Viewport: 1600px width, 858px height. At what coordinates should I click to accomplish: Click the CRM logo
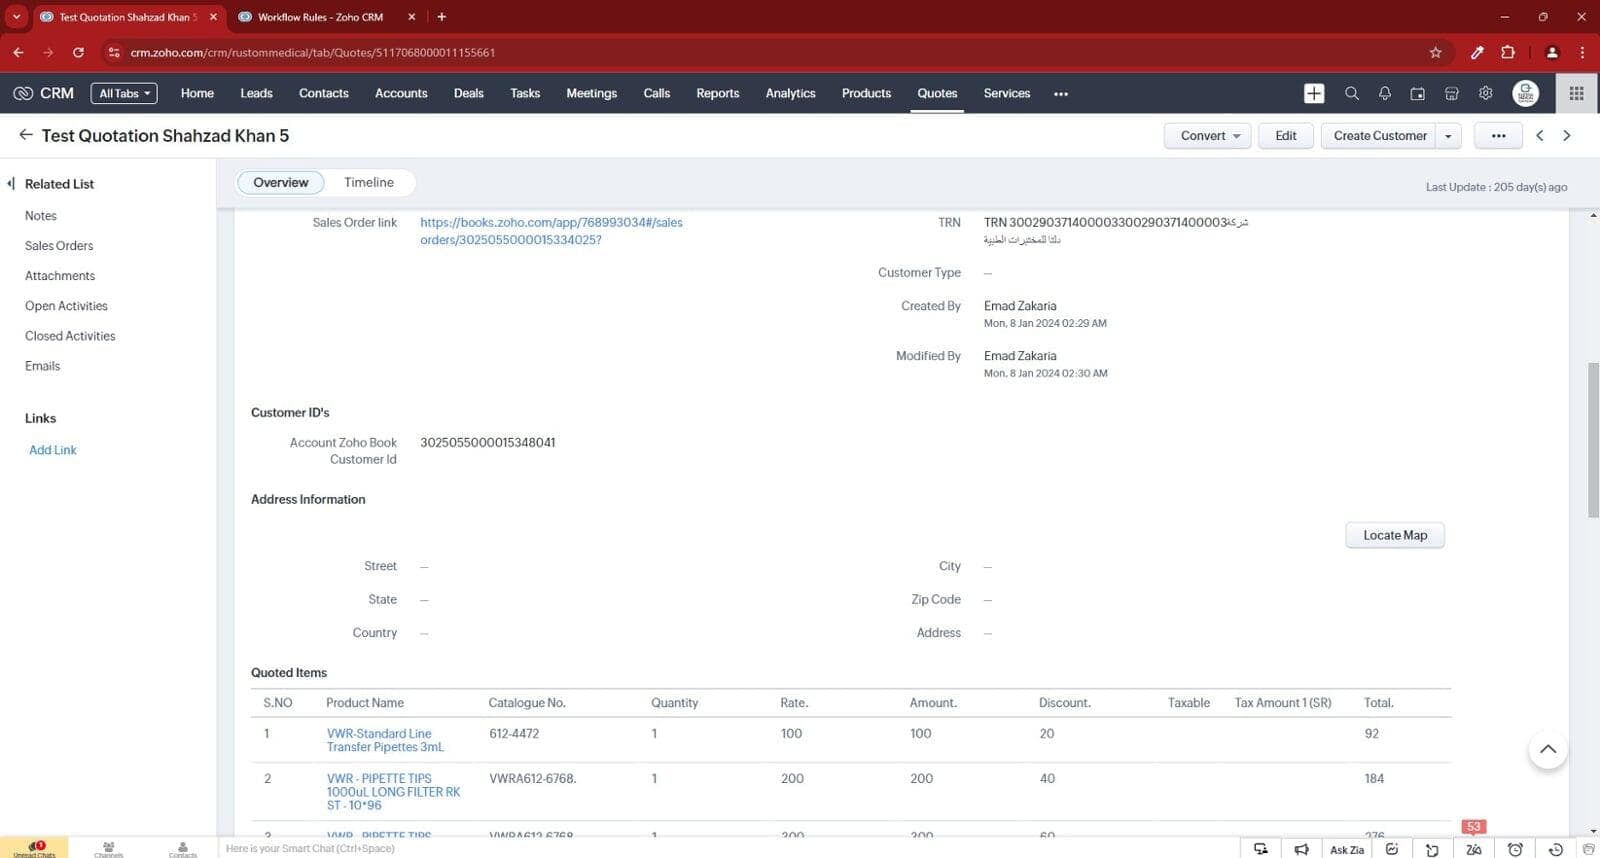44,93
